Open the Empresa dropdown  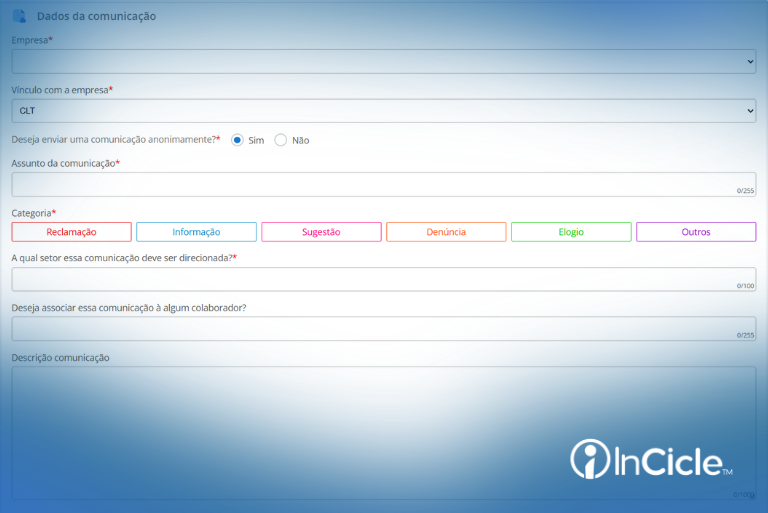point(383,62)
